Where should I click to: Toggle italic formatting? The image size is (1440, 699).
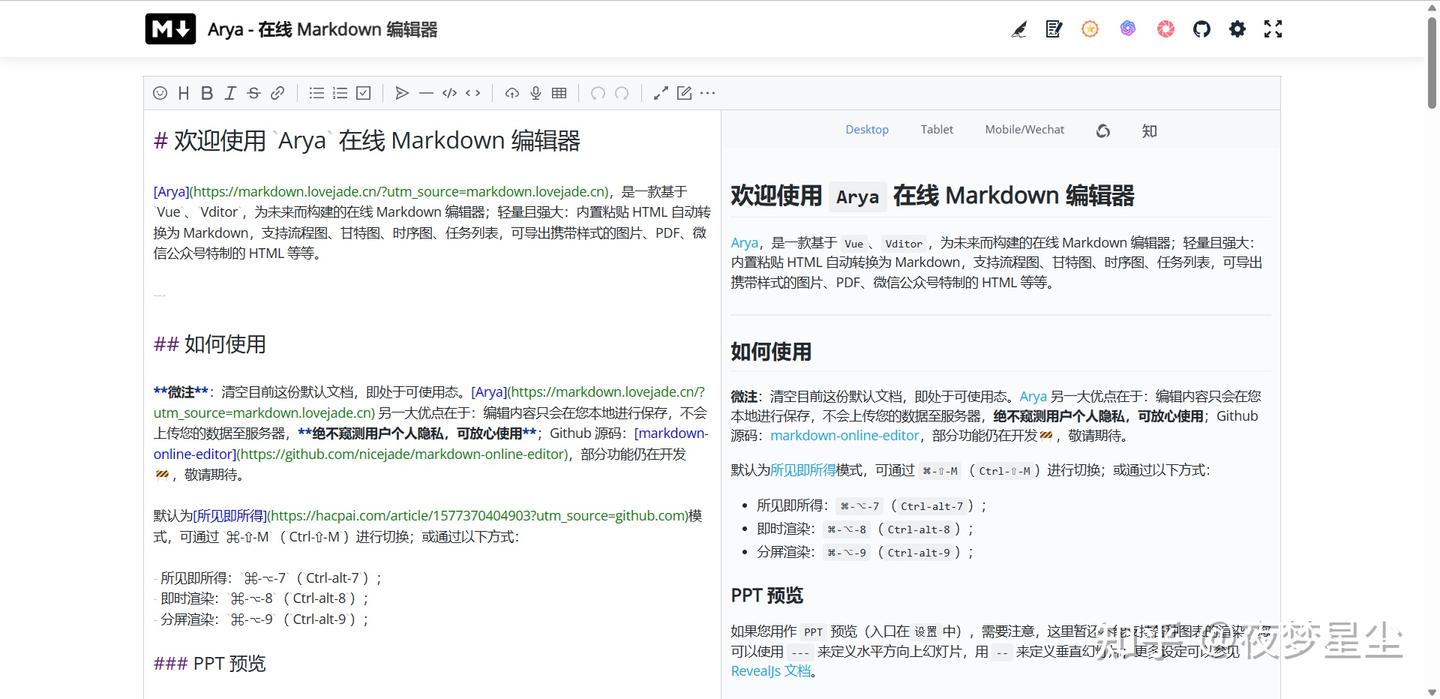[230, 93]
